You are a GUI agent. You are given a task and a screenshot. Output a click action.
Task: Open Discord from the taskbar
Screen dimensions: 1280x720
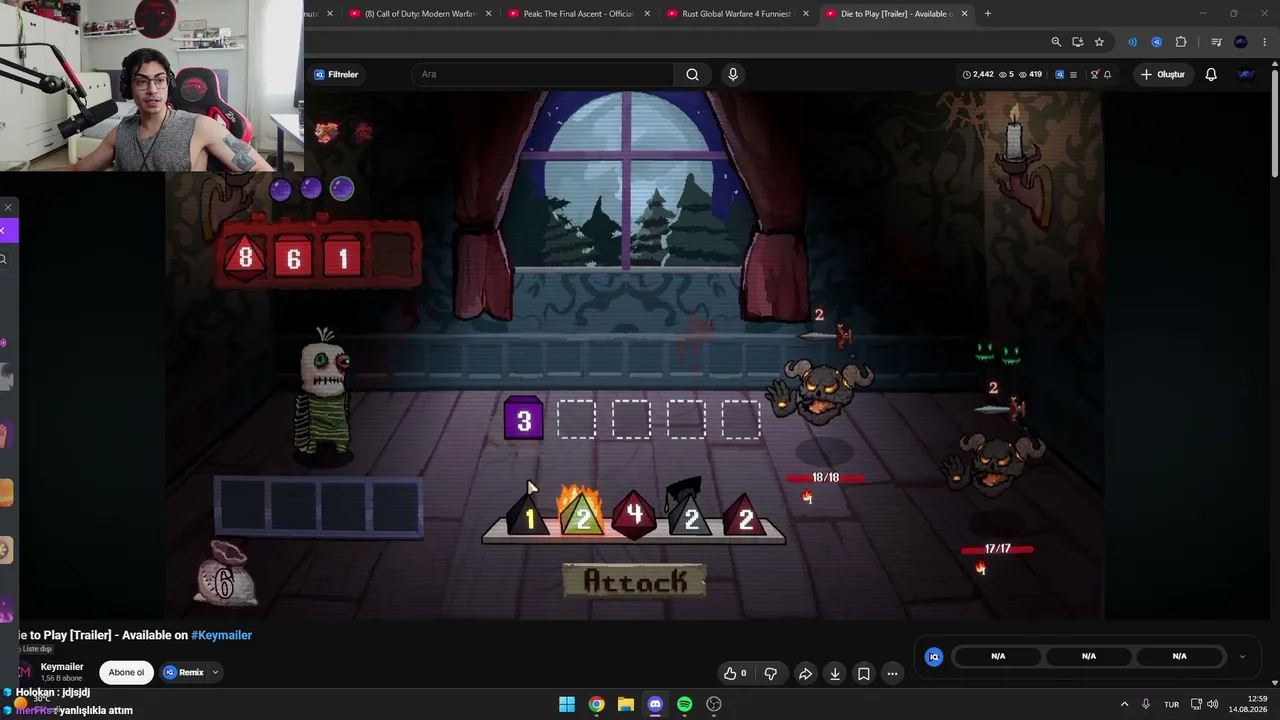[x=655, y=704]
